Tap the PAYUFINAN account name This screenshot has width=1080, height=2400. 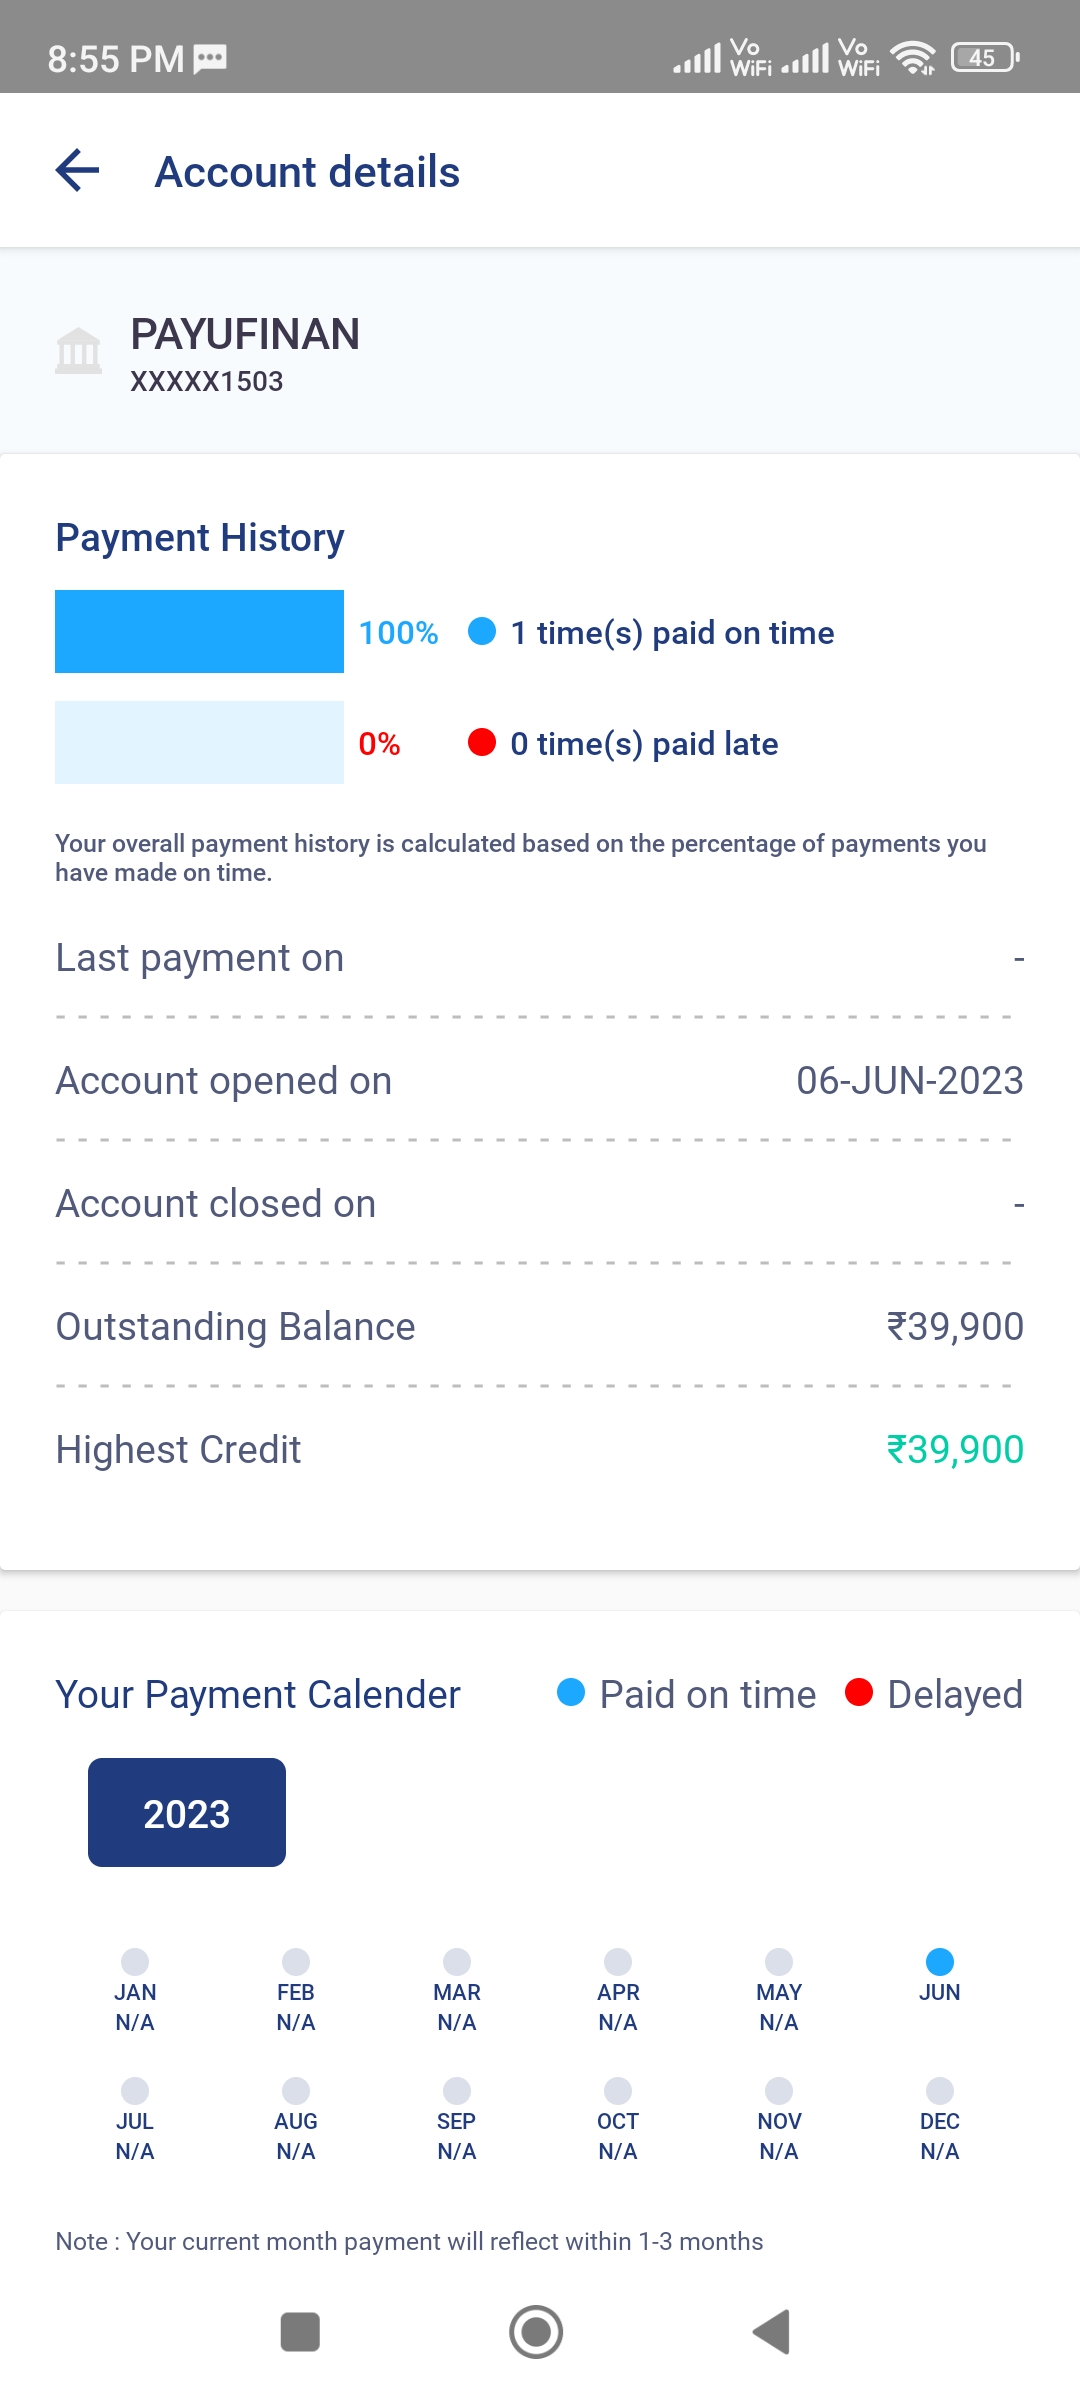[x=245, y=334]
